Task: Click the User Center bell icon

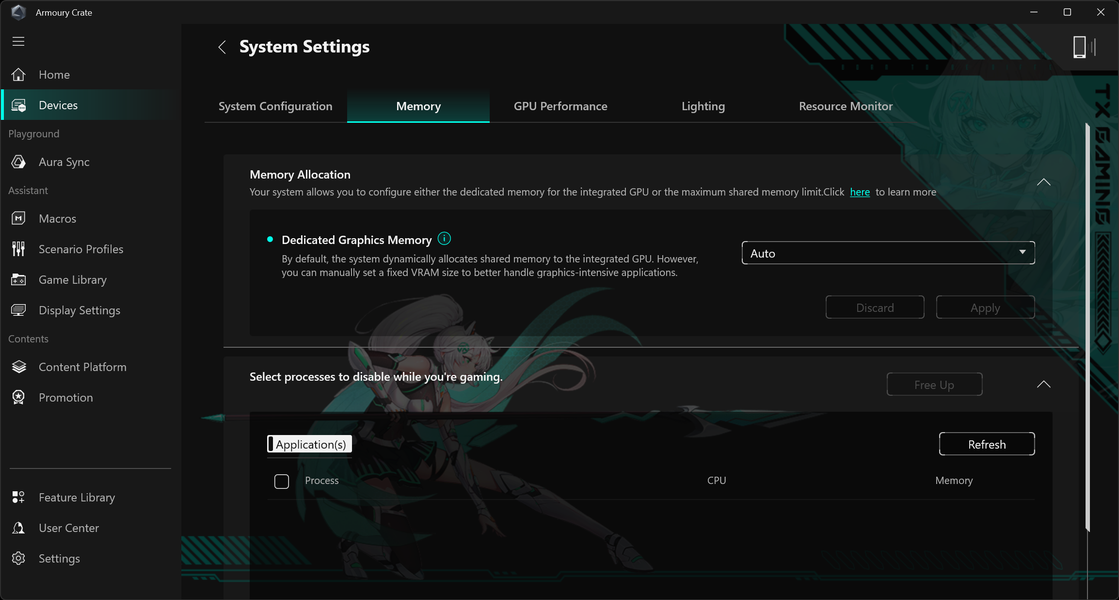Action: coord(19,528)
